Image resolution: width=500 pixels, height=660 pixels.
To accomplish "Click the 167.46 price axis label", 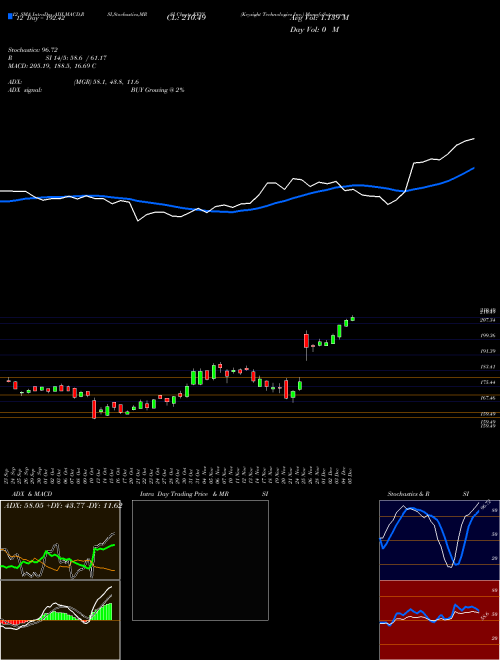I will pos(487,398).
